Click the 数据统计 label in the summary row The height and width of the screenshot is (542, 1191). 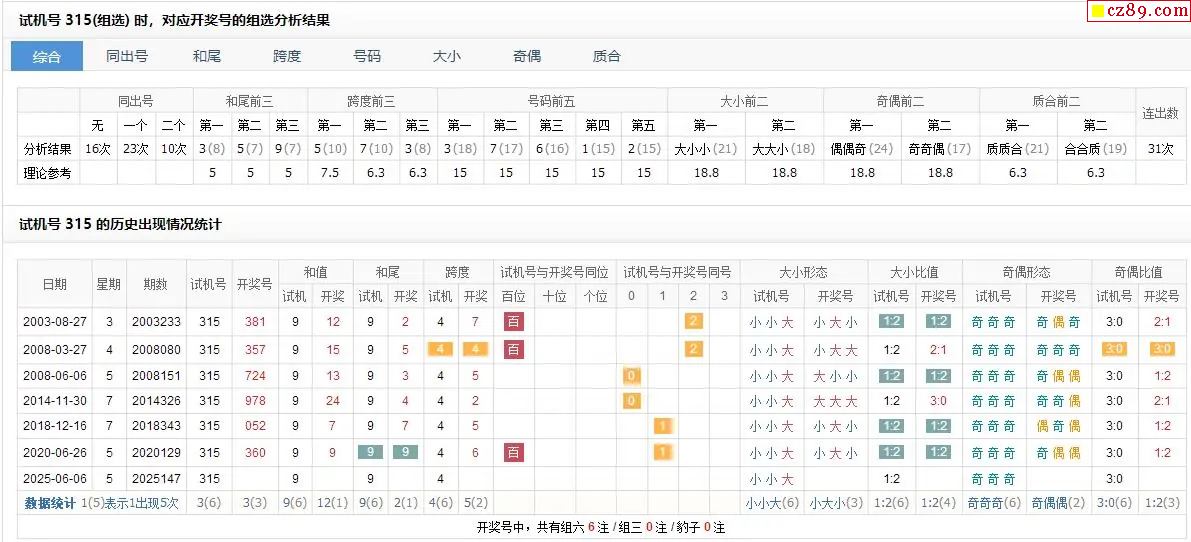(50, 503)
